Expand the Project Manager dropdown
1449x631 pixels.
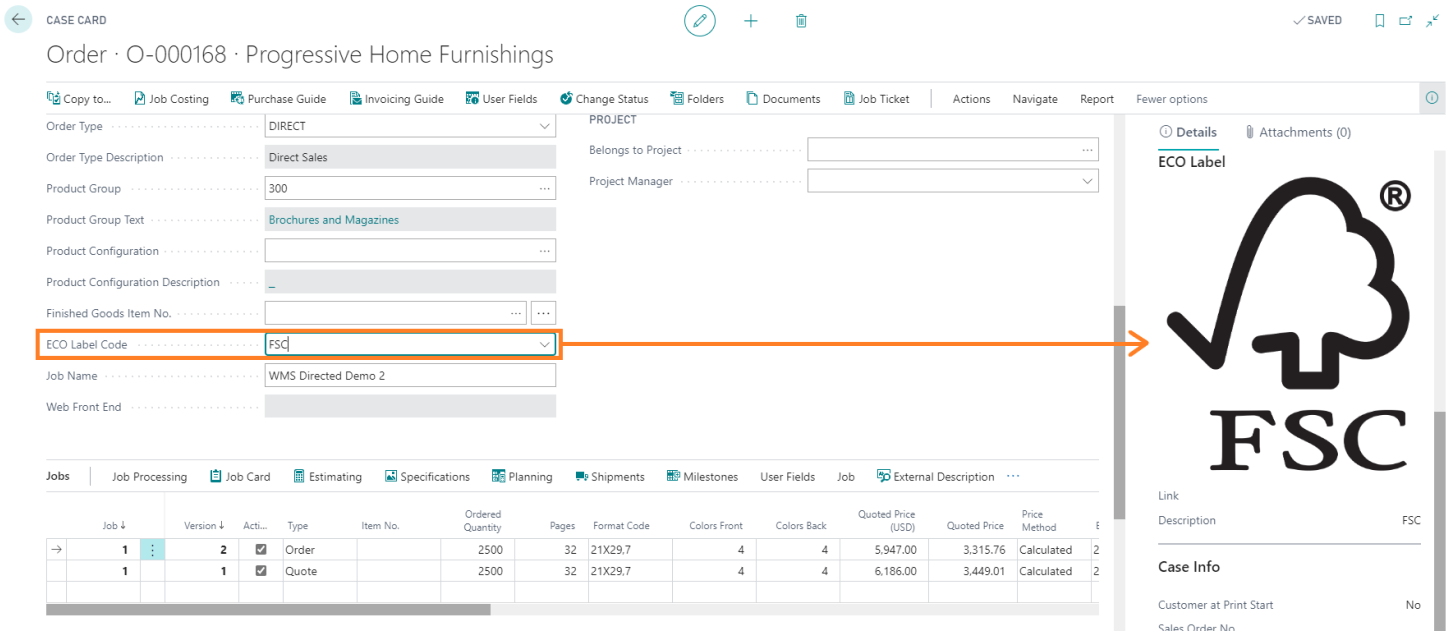(x=1088, y=181)
